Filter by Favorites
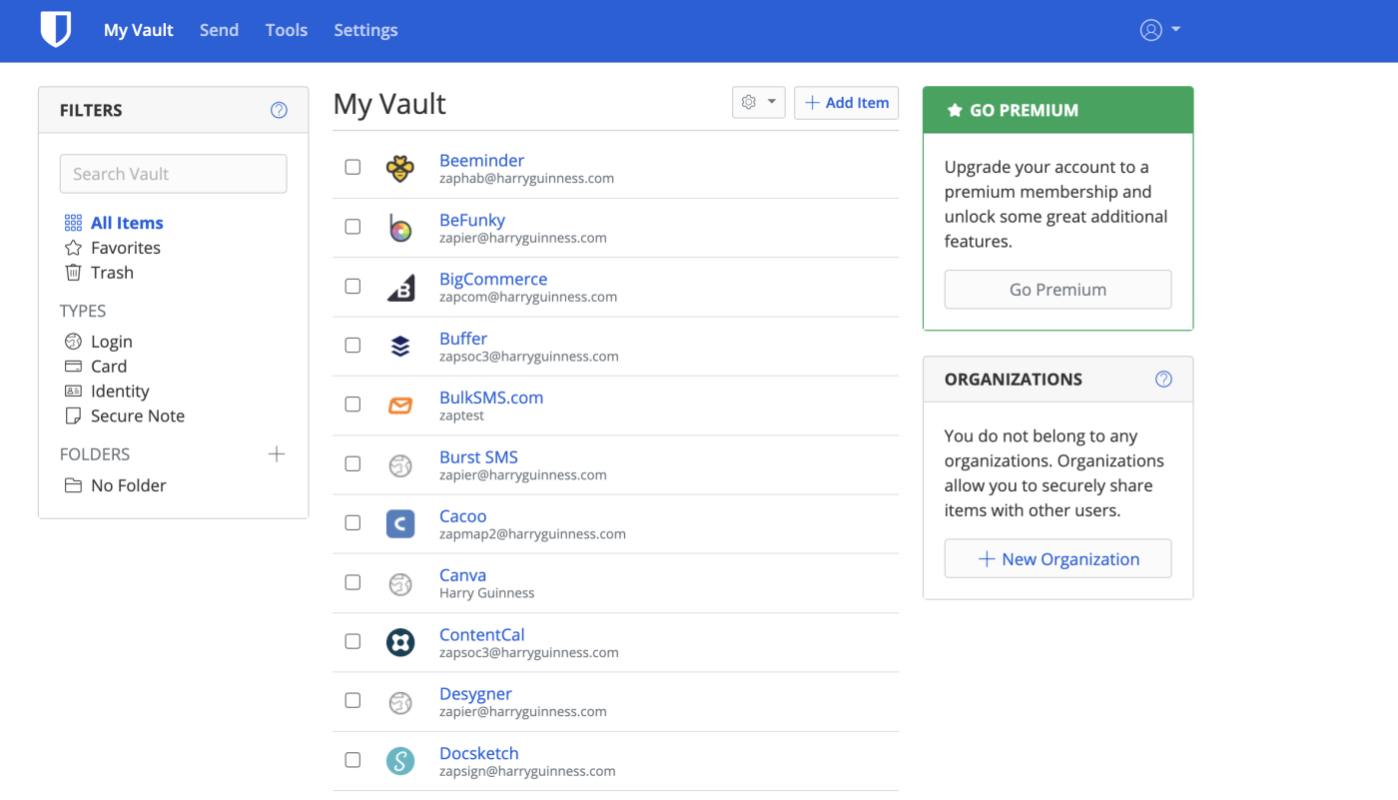1398x800 pixels. point(126,248)
